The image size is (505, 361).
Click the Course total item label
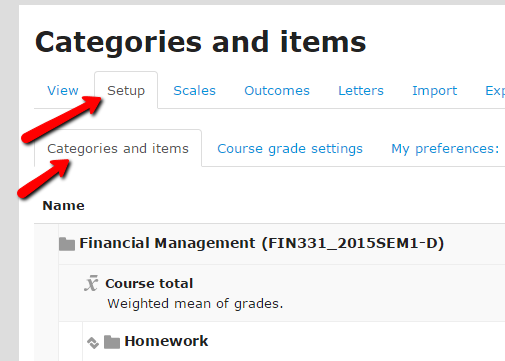[149, 284]
